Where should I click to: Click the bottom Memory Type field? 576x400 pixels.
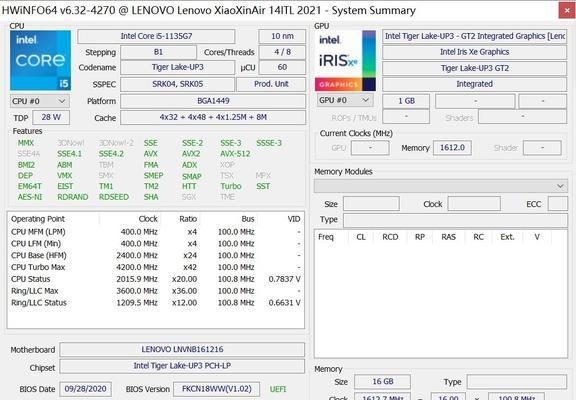[x=516, y=382]
